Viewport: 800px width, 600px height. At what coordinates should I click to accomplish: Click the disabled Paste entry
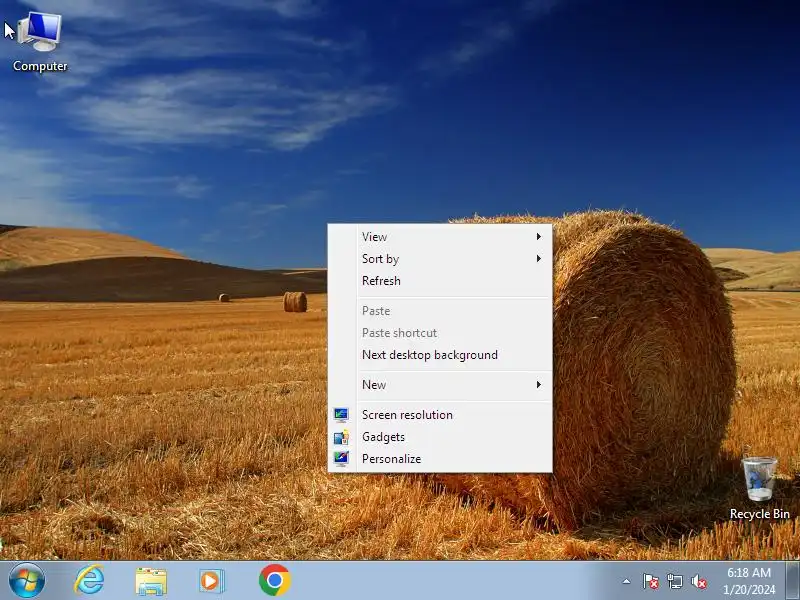(x=440, y=311)
